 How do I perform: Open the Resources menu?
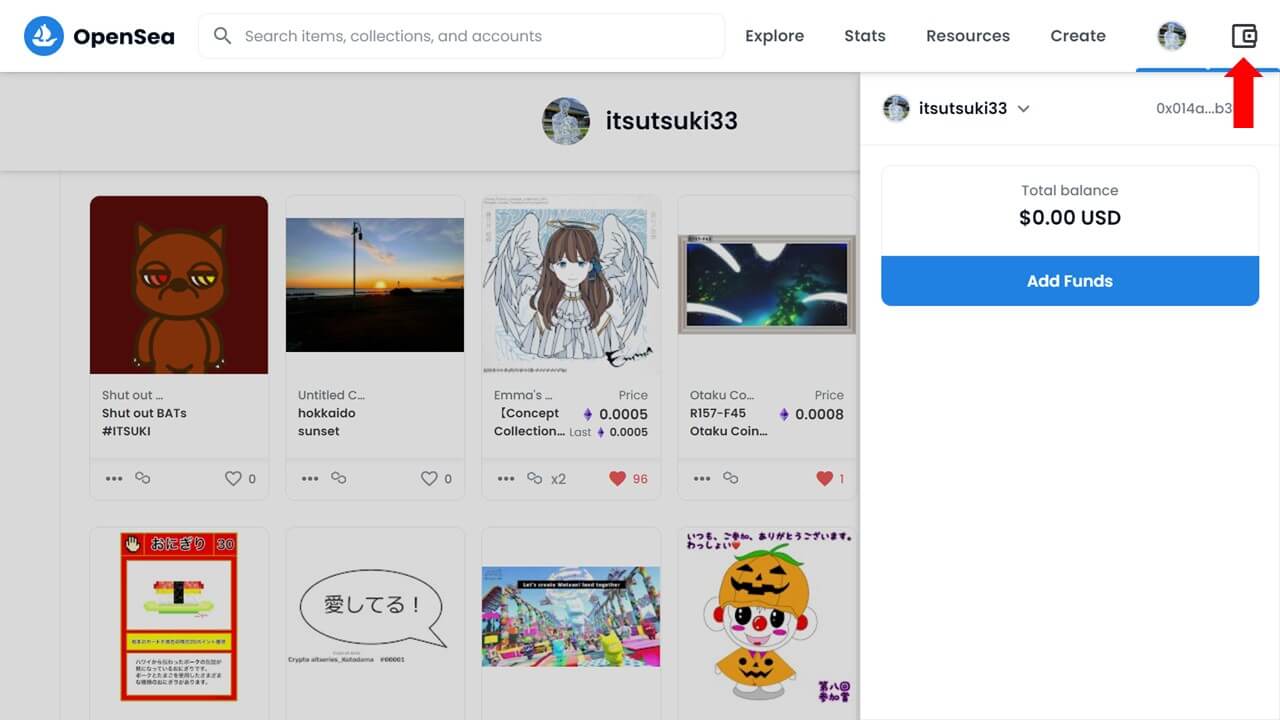coord(968,36)
